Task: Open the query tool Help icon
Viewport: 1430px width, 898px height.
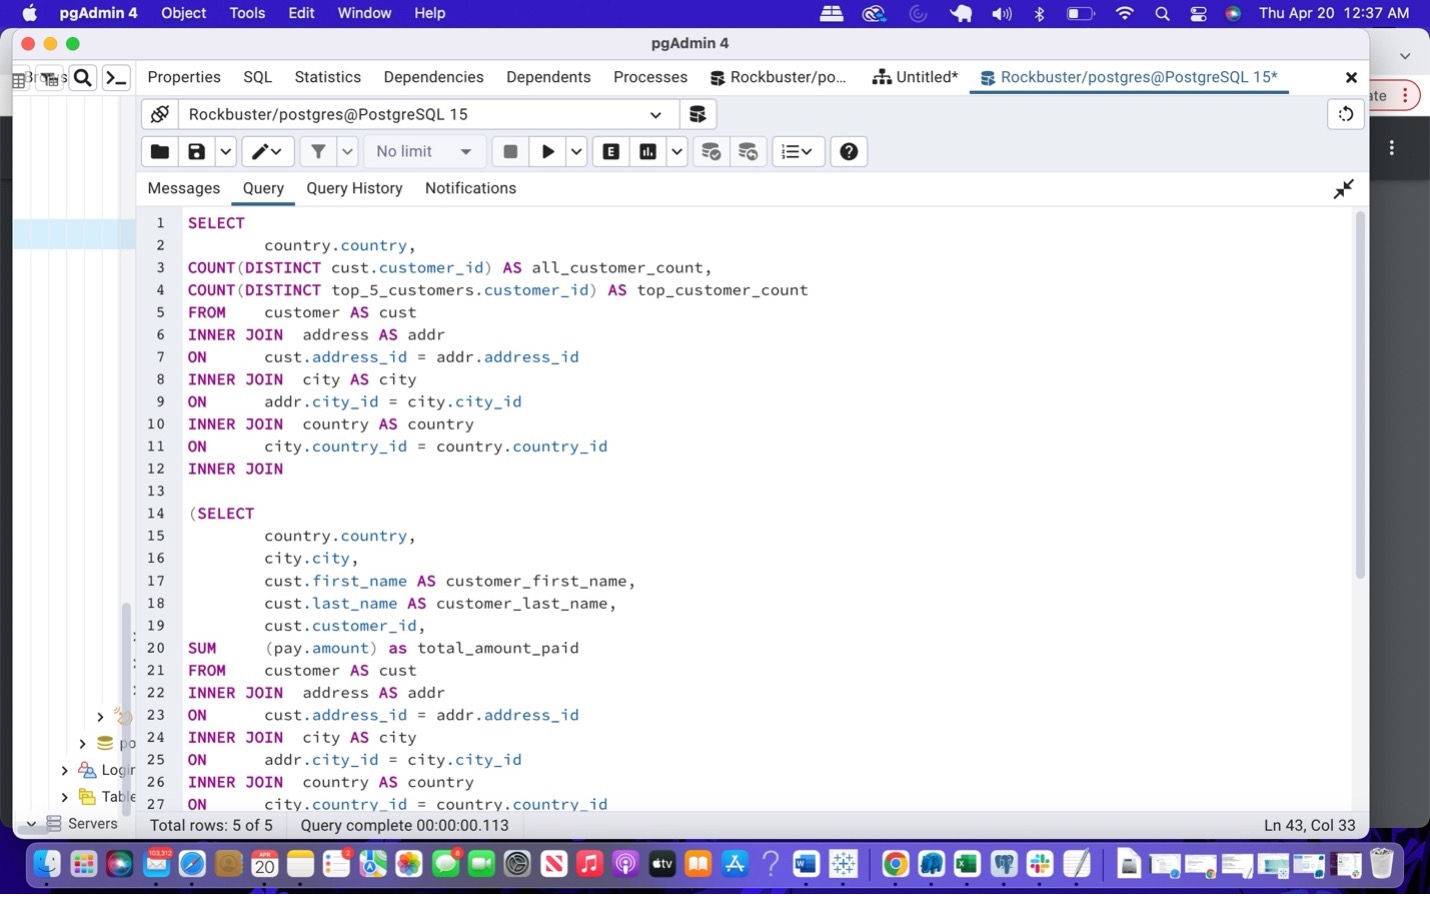Action: point(849,152)
